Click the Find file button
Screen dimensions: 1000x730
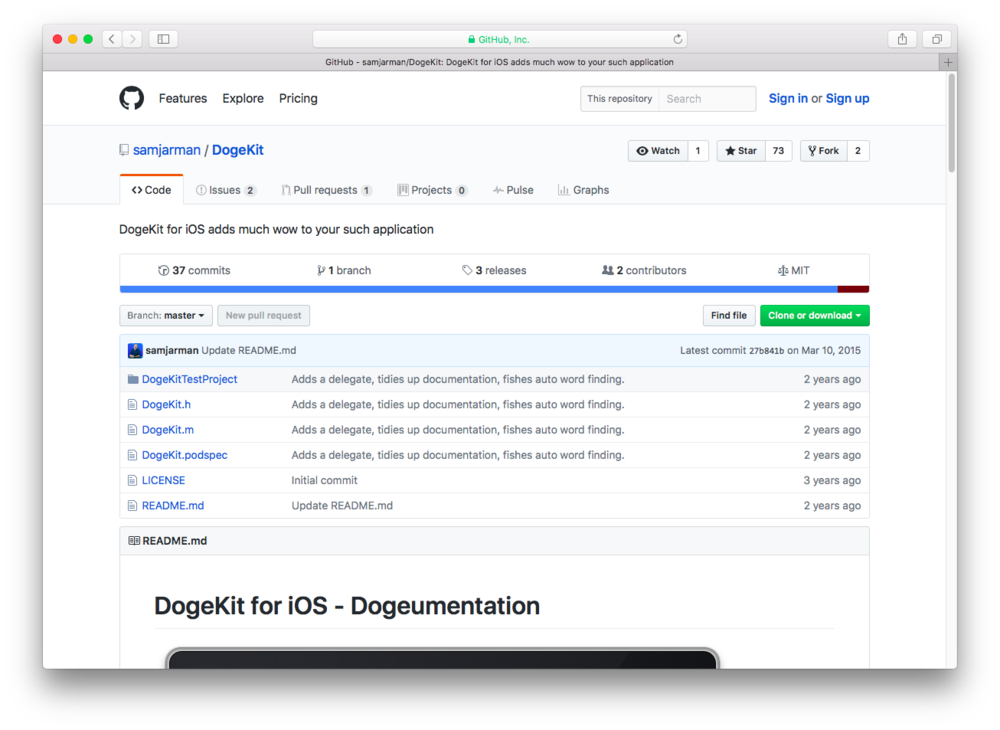[x=729, y=316]
